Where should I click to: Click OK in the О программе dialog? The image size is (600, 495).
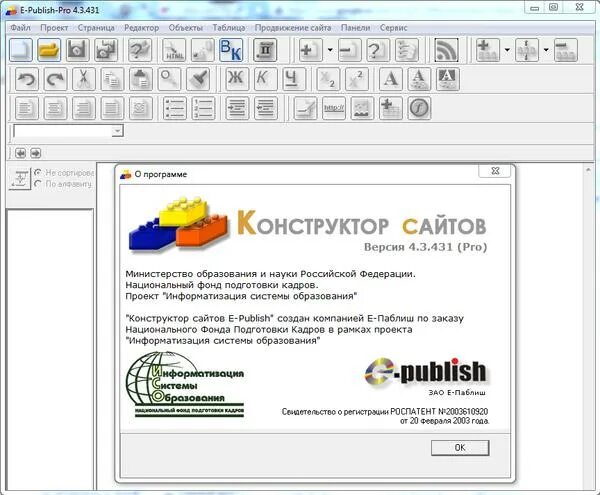point(460,448)
